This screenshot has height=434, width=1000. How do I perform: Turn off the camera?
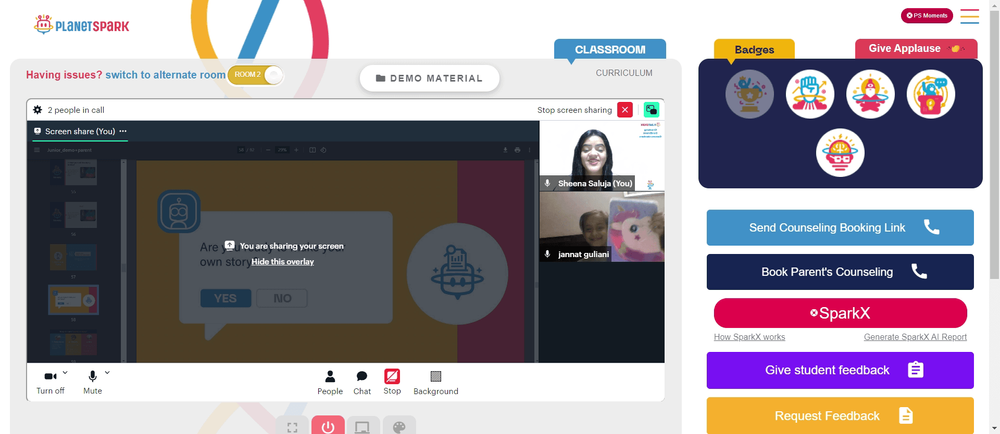(50, 382)
